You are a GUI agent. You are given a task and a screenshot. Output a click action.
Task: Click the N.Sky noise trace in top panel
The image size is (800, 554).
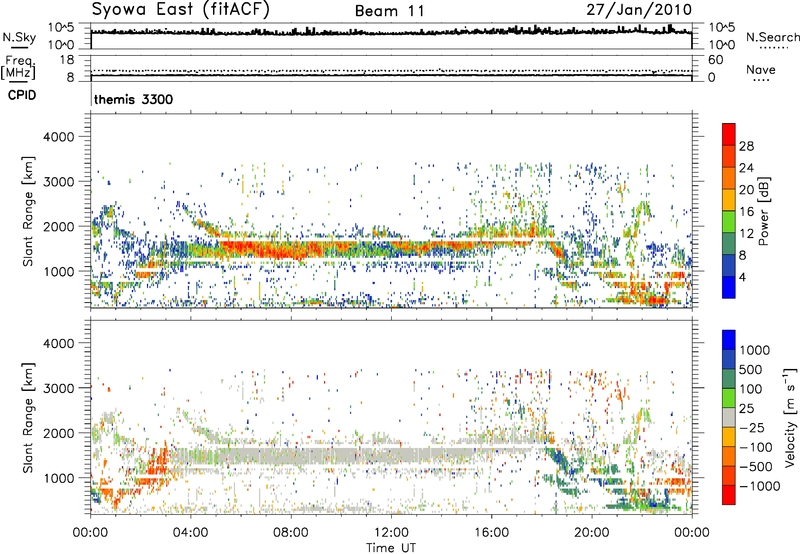[x=391, y=32]
